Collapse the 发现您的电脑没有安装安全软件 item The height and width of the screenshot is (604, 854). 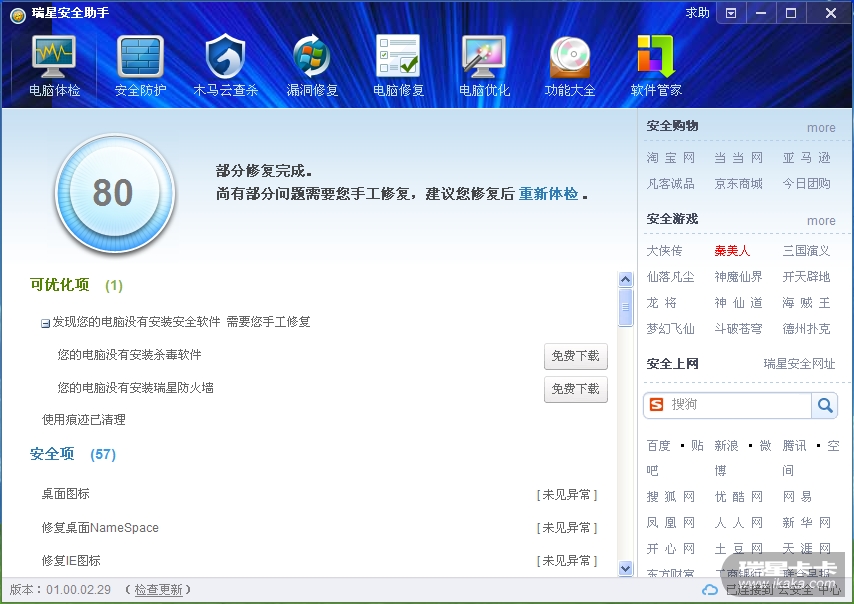point(46,324)
